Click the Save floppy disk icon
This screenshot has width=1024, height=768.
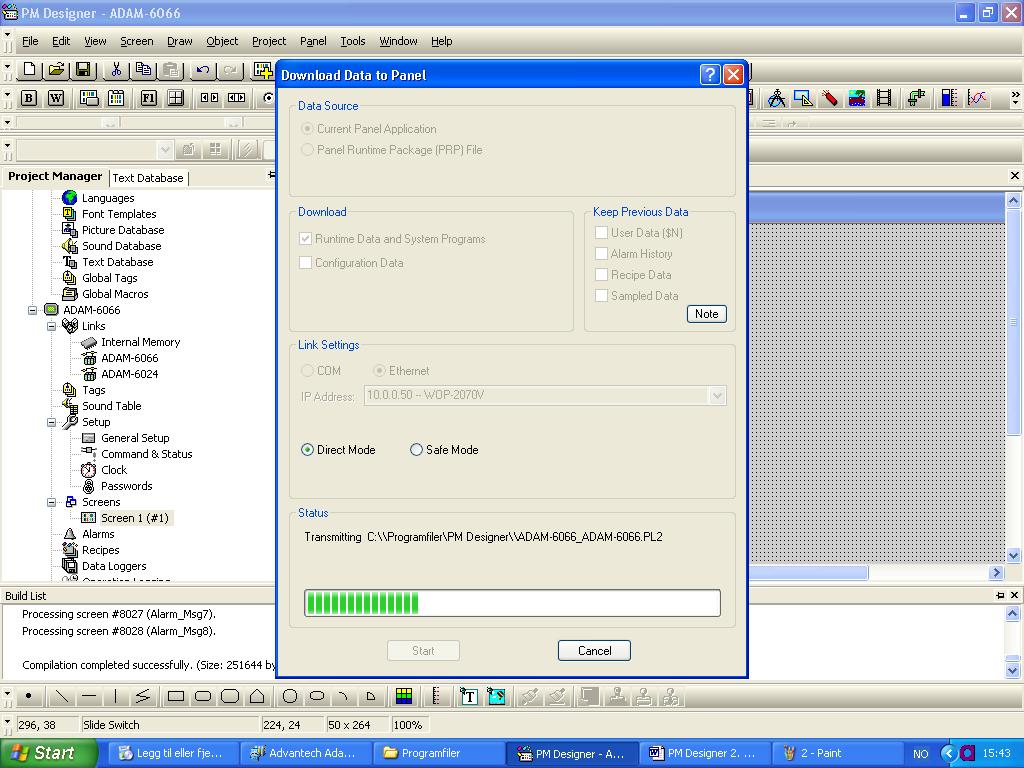[x=83, y=69]
